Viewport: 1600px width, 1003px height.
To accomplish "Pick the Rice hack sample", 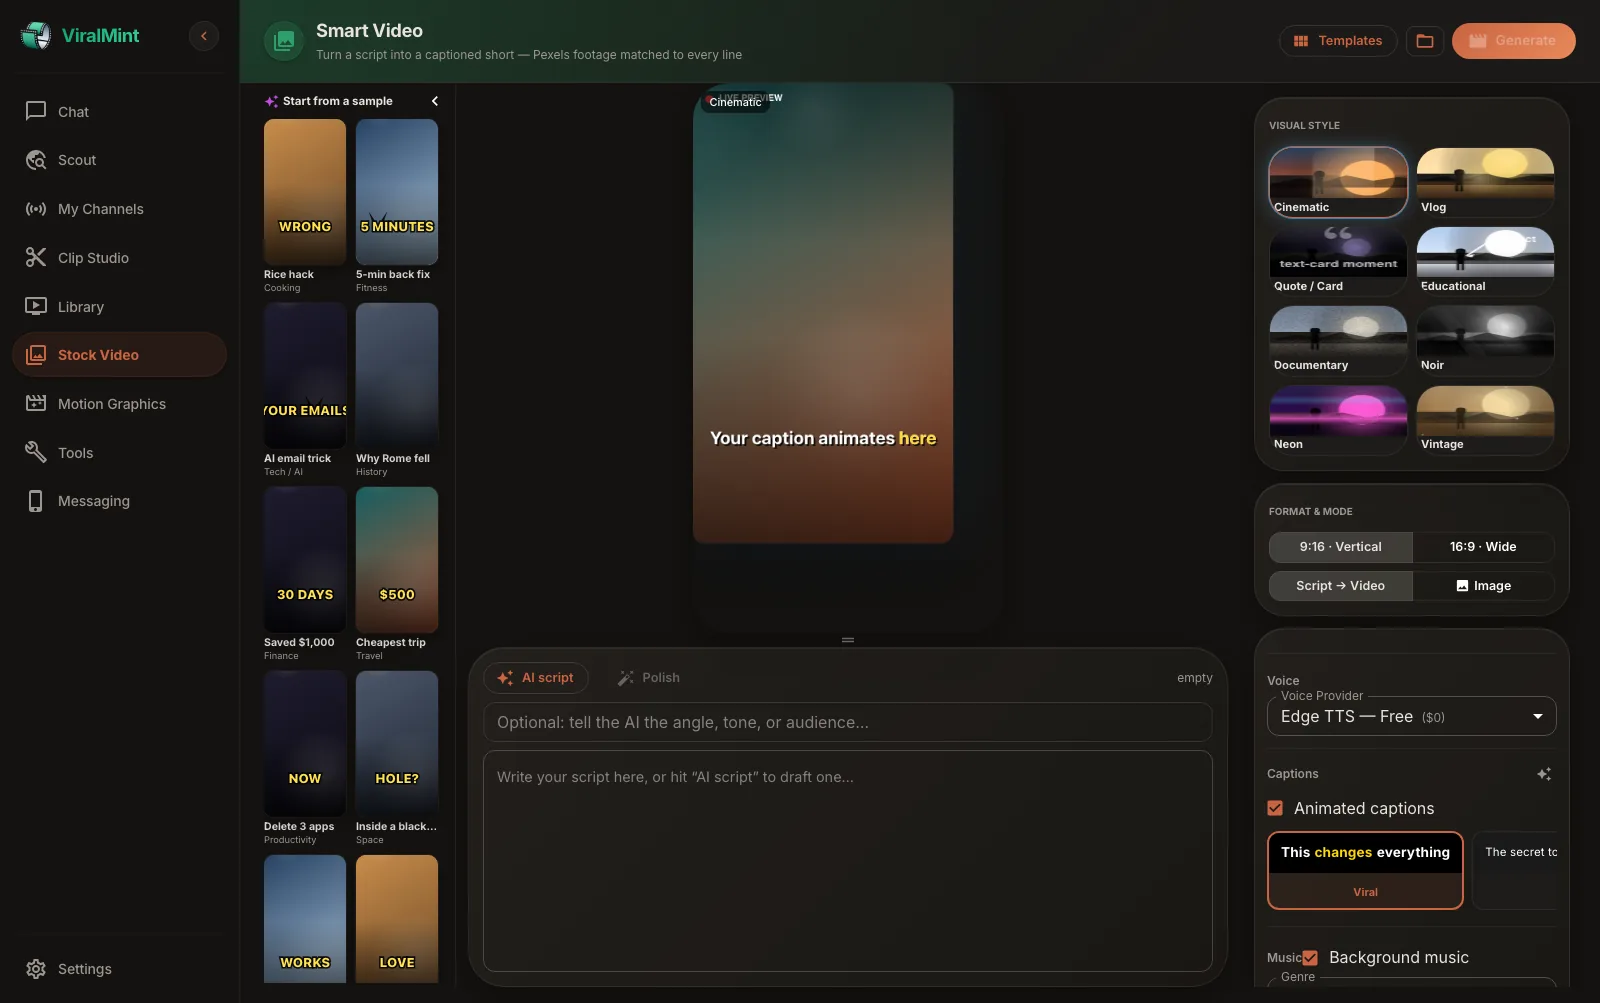I will click(x=305, y=206).
